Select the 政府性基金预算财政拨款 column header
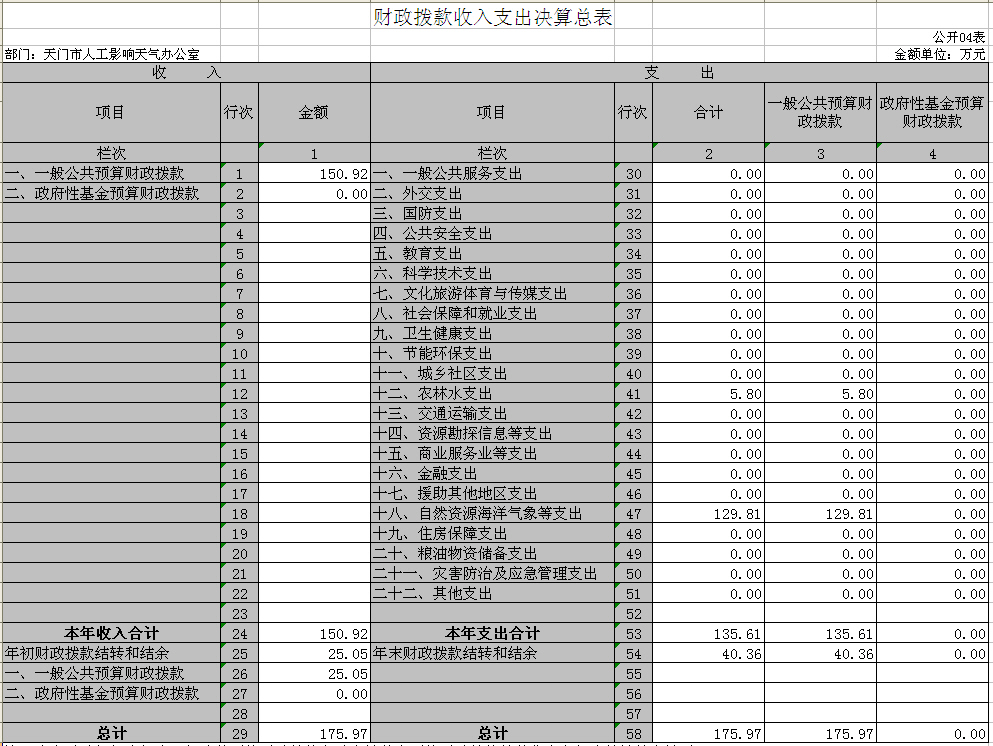 pos(932,112)
